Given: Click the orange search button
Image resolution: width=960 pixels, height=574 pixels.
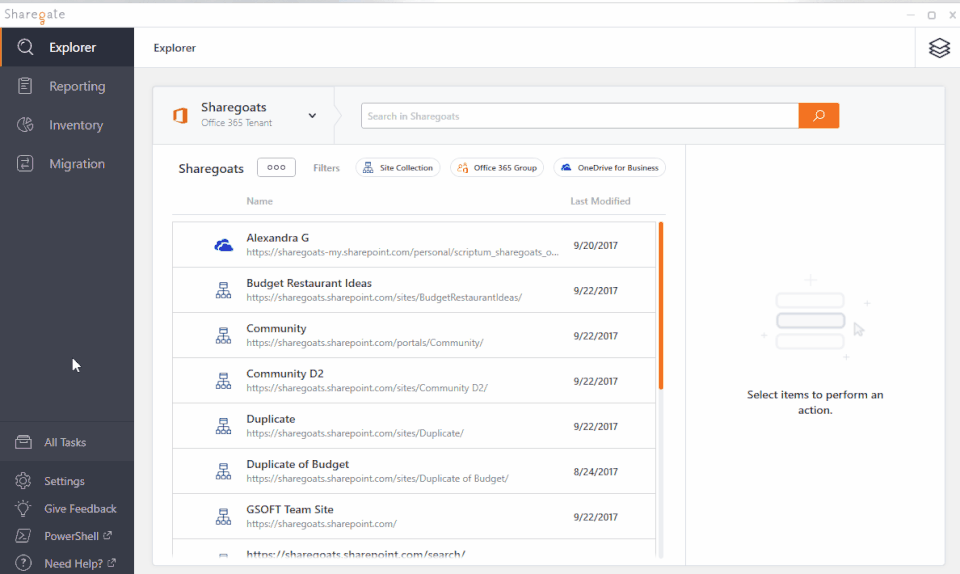Looking at the screenshot, I should pyautogui.click(x=819, y=116).
